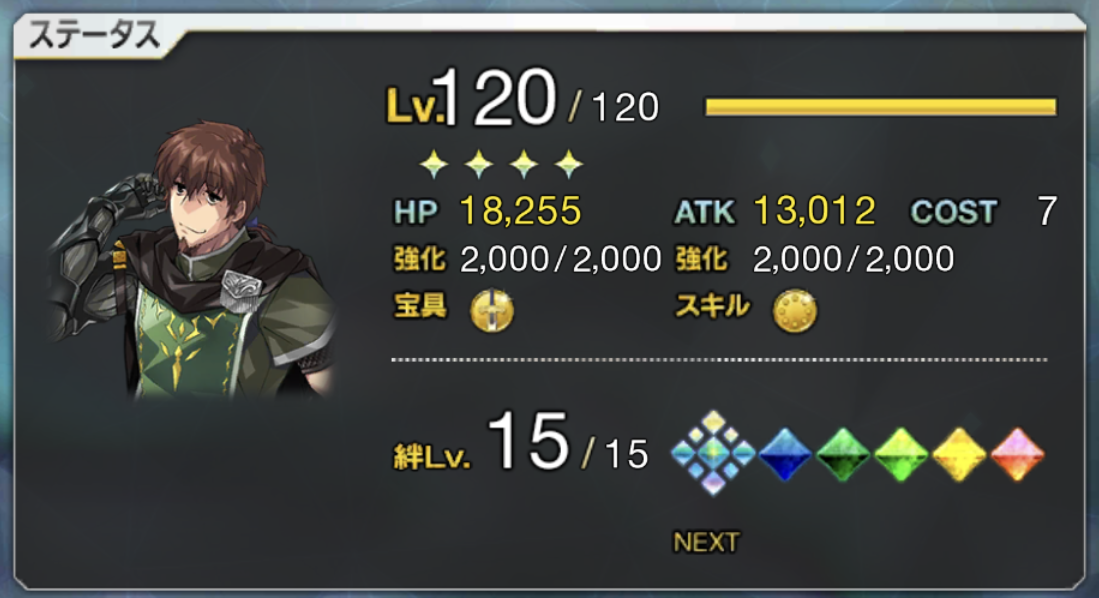Open the ステータス tab header
The width and height of the screenshot is (1099, 598).
[94, 35]
